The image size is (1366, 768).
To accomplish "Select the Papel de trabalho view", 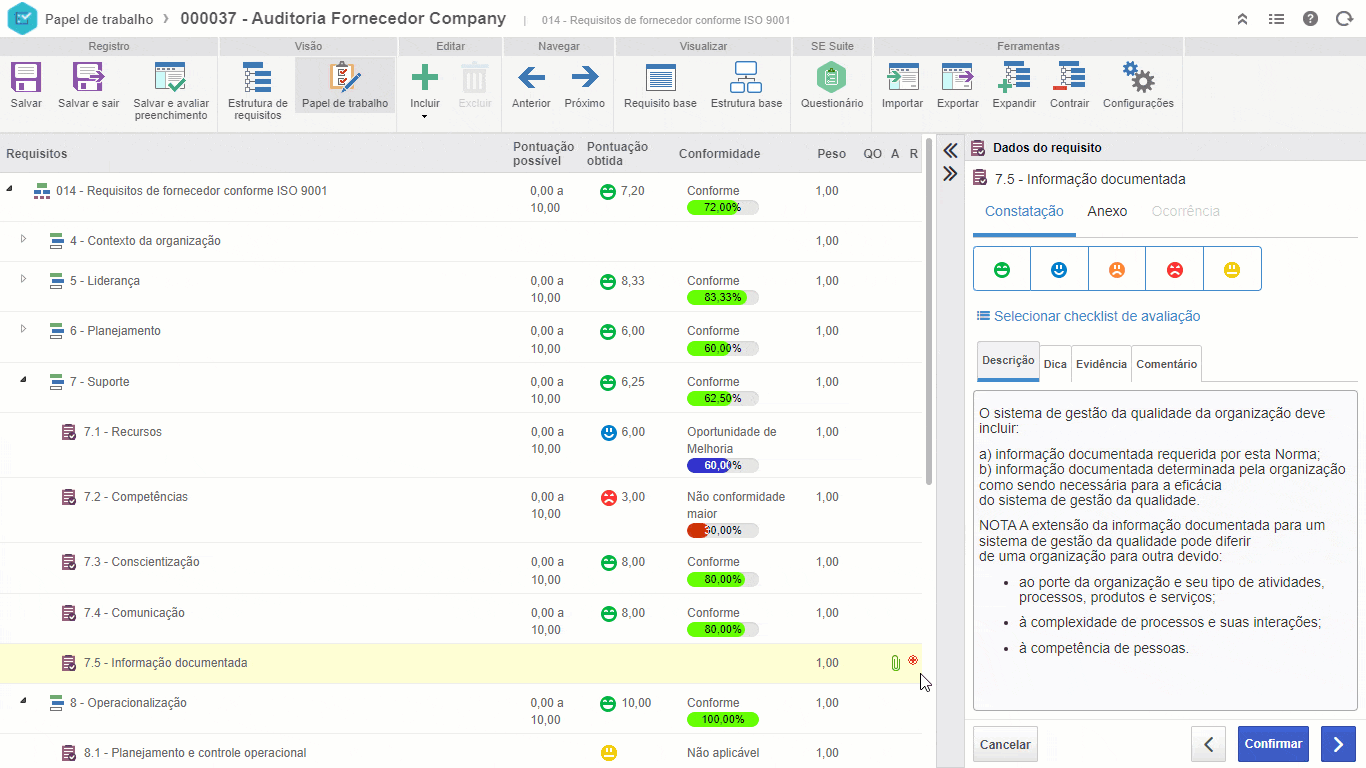I will (x=345, y=85).
